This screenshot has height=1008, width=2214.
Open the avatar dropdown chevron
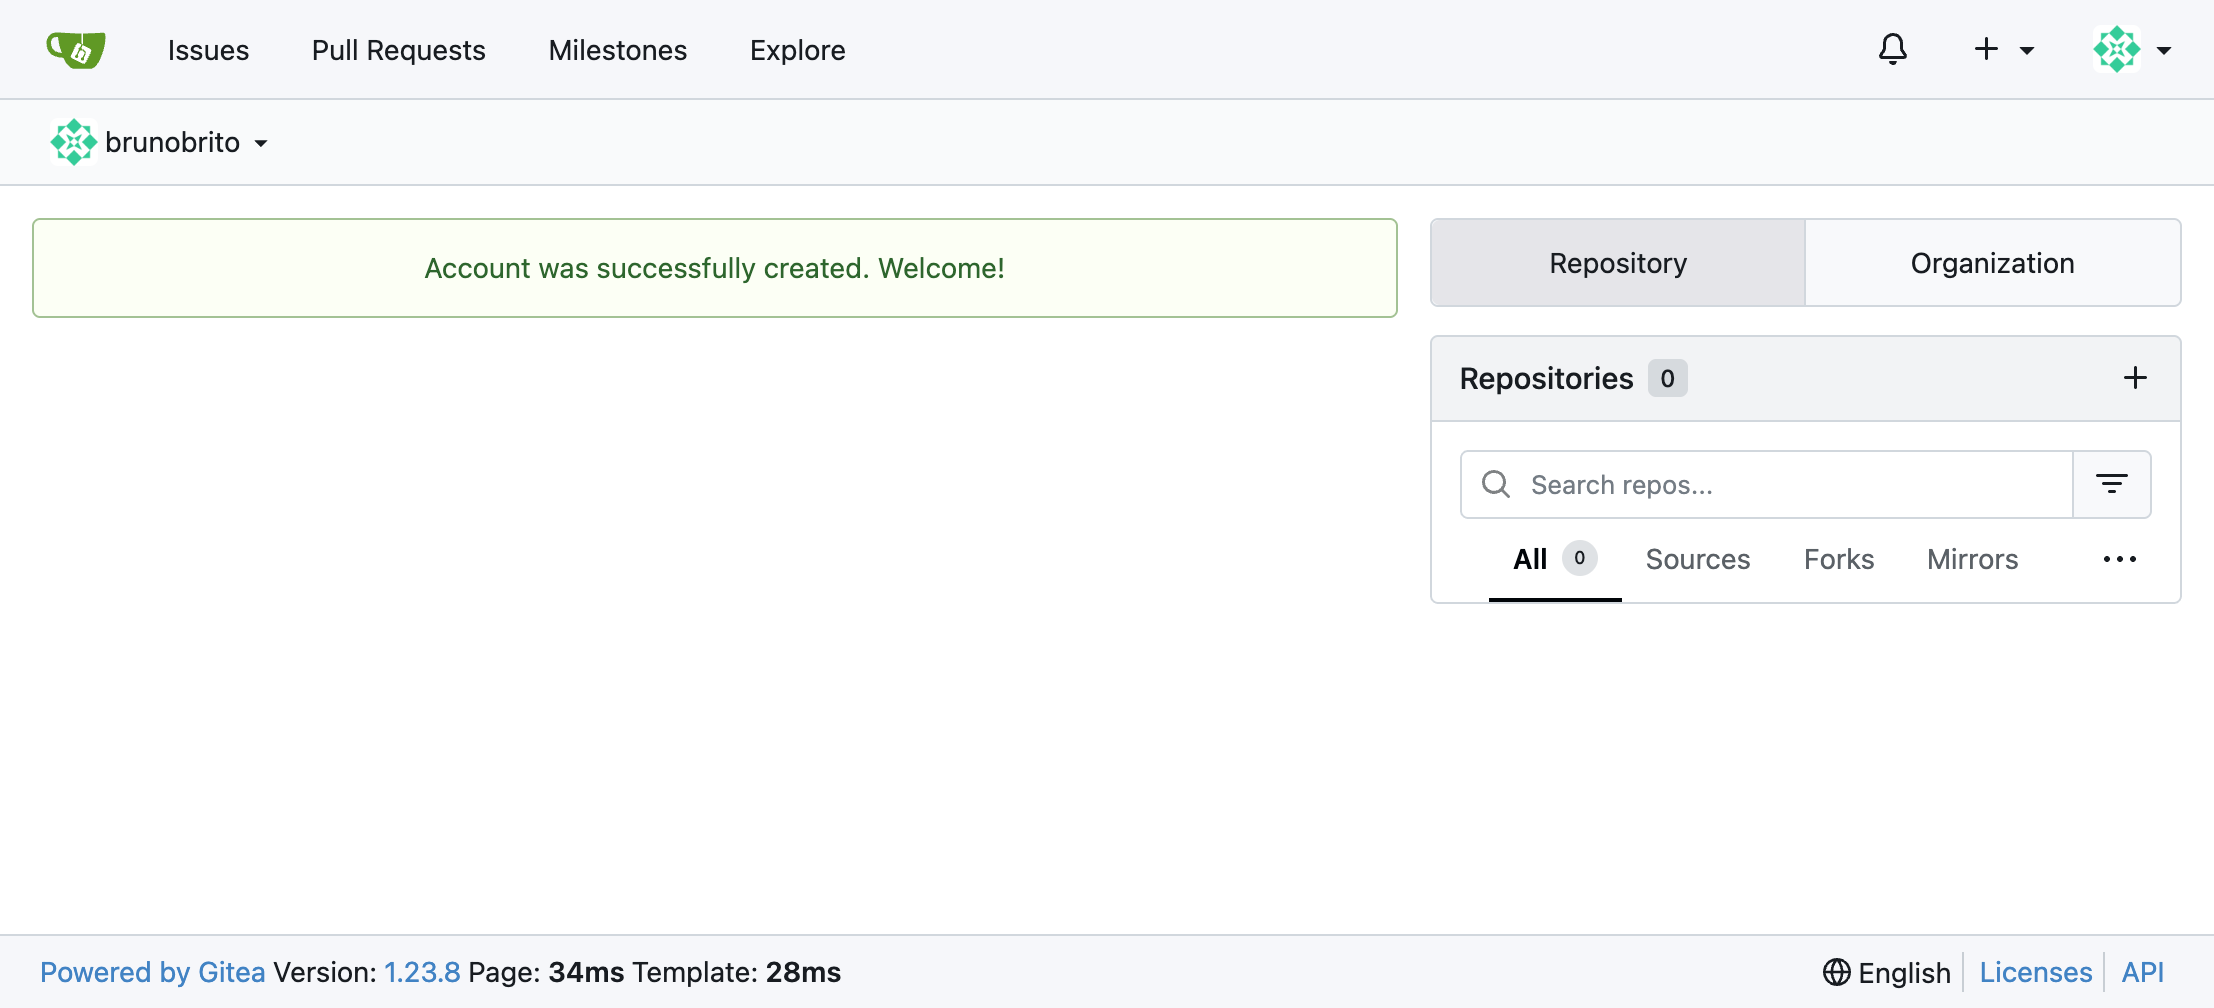tap(2165, 48)
